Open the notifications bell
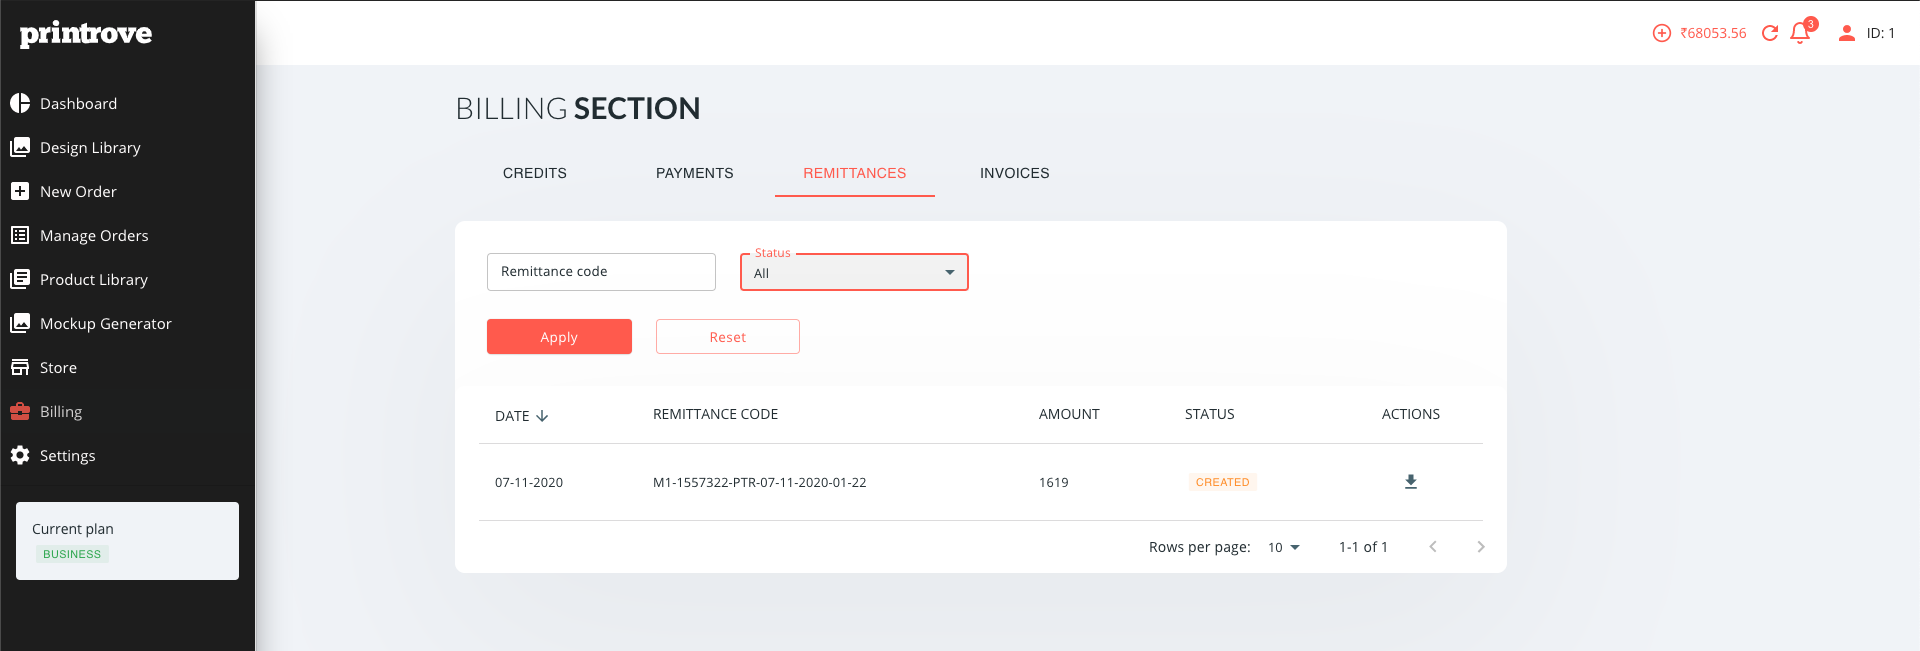 pos(1800,33)
